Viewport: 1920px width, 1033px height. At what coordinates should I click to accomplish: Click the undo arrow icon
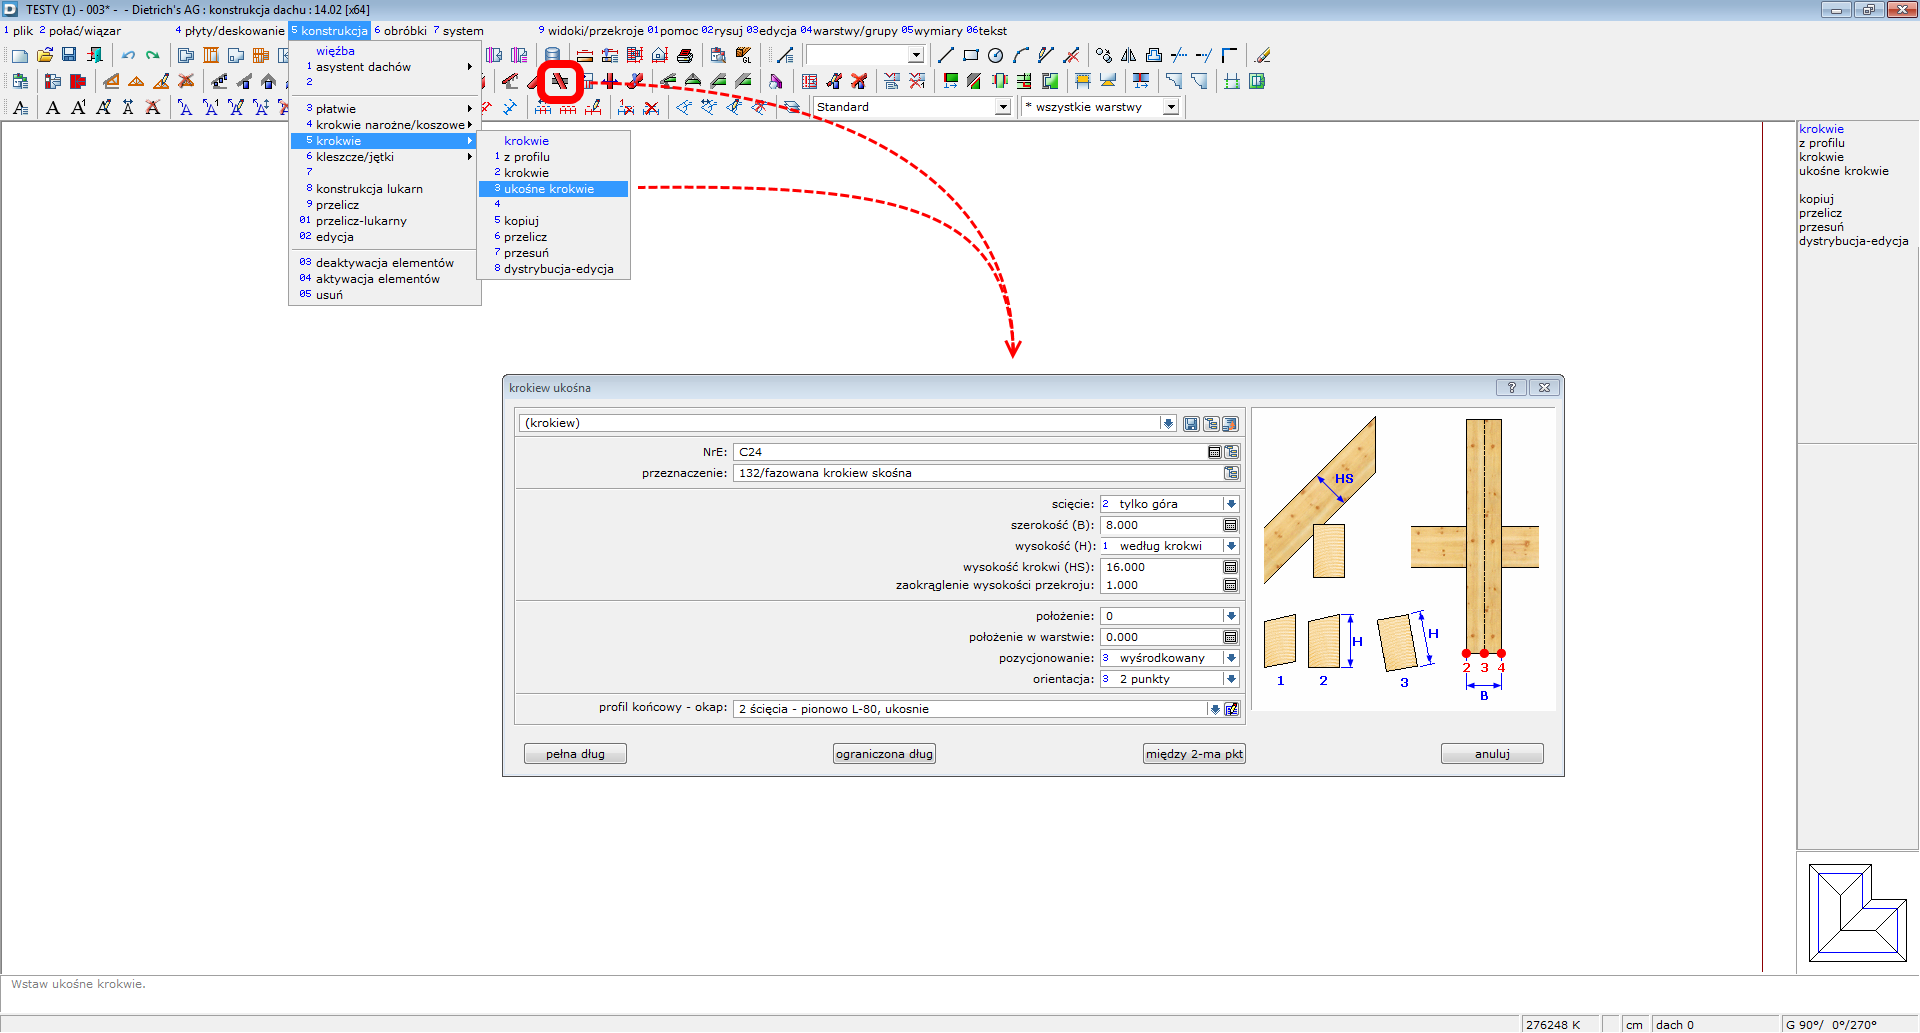(128, 55)
